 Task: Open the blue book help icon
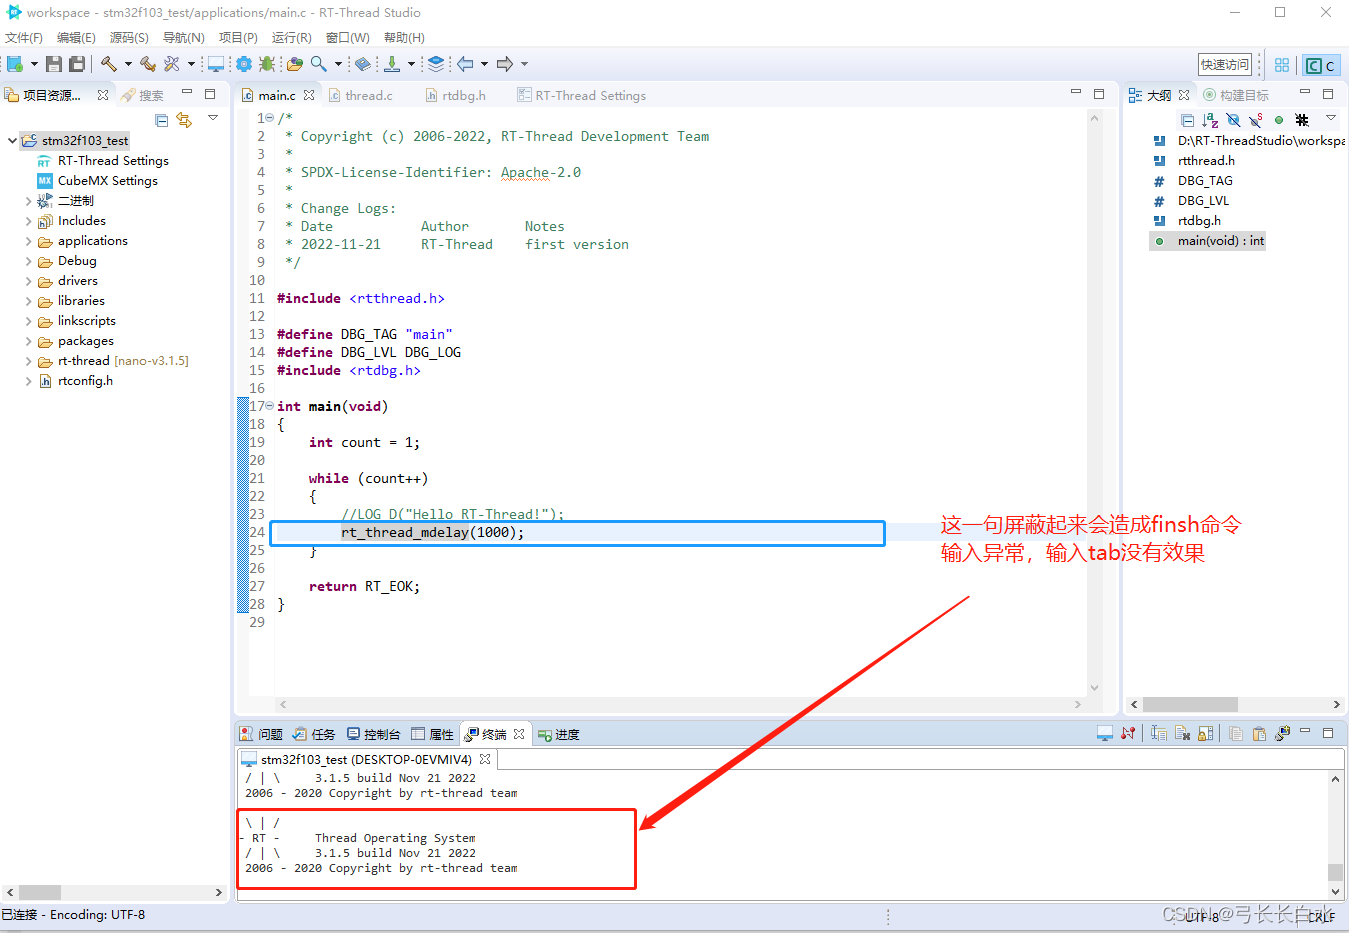point(363,64)
